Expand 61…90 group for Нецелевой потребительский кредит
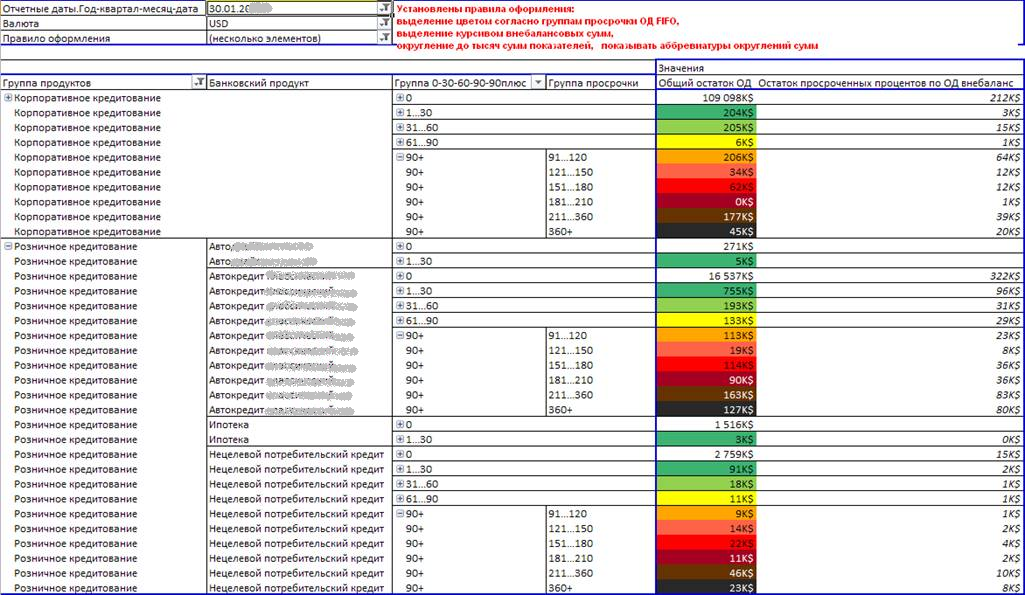This screenshot has height=595, width=1025. tap(400, 498)
